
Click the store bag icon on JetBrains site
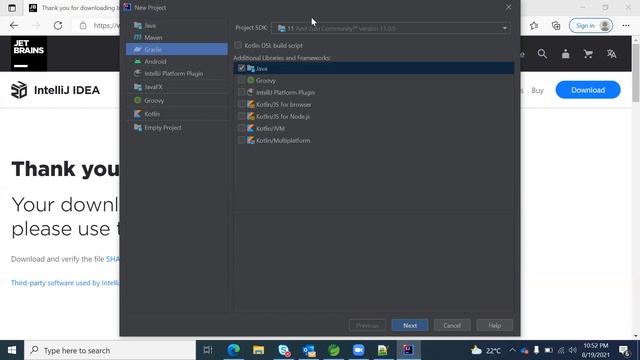(565, 54)
